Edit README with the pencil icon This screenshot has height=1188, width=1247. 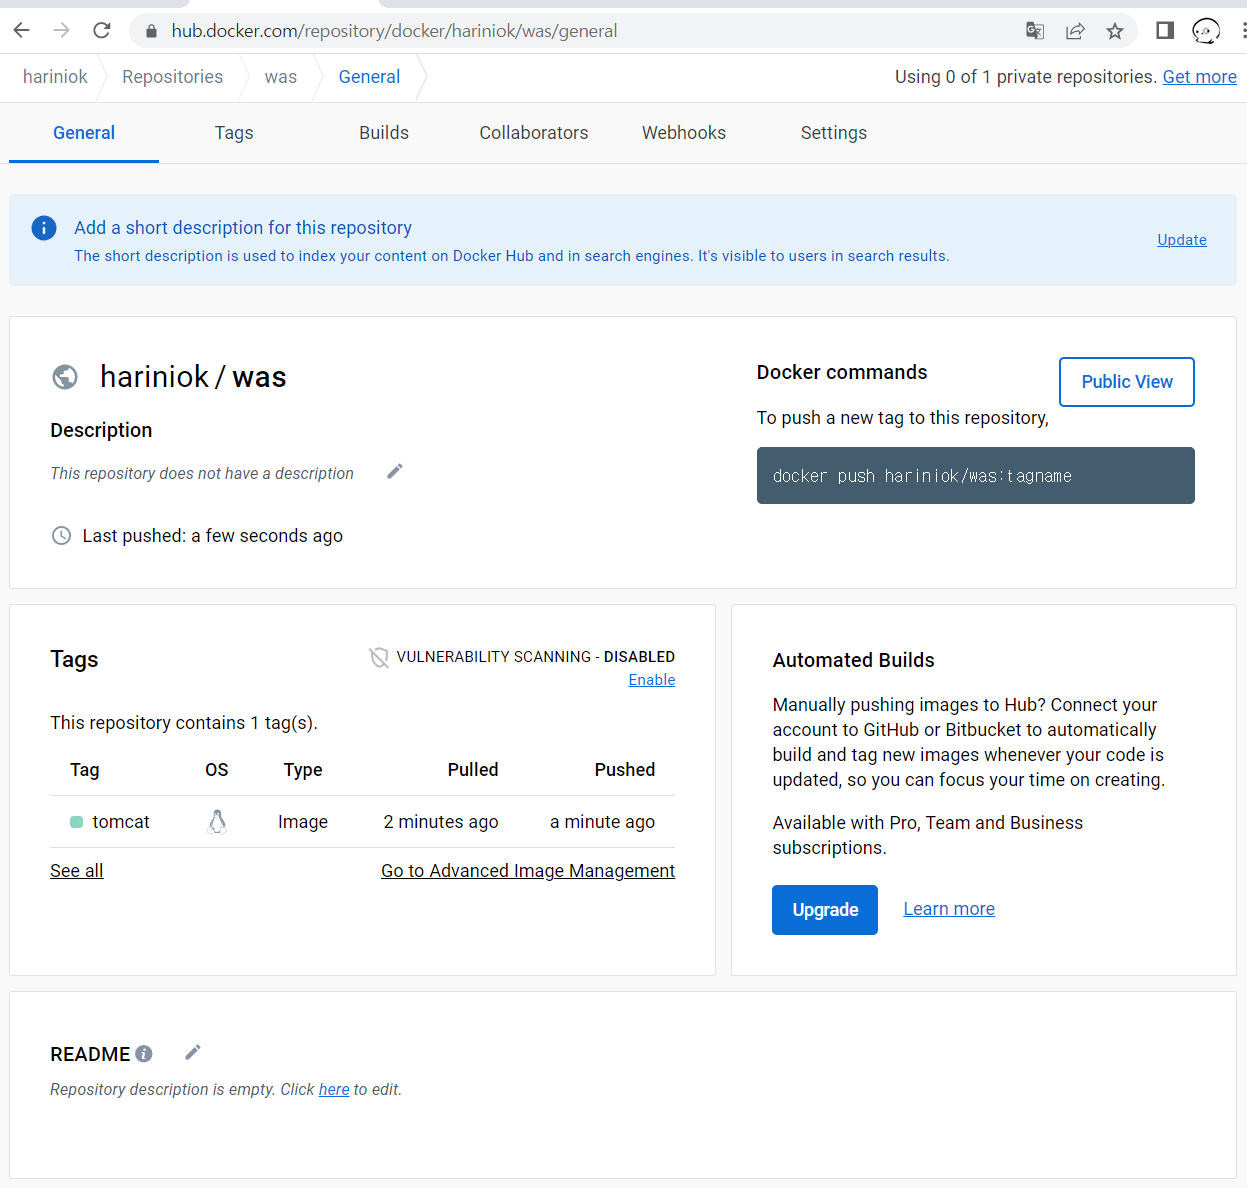[193, 1052]
